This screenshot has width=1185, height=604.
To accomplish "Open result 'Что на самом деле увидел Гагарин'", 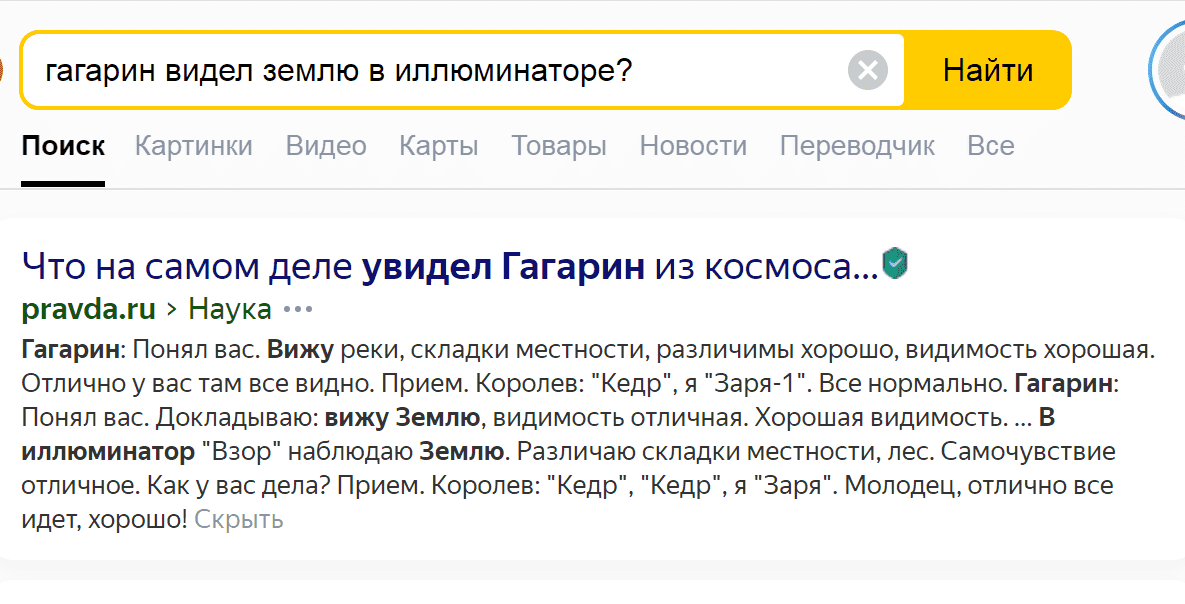I will coord(450,266).
